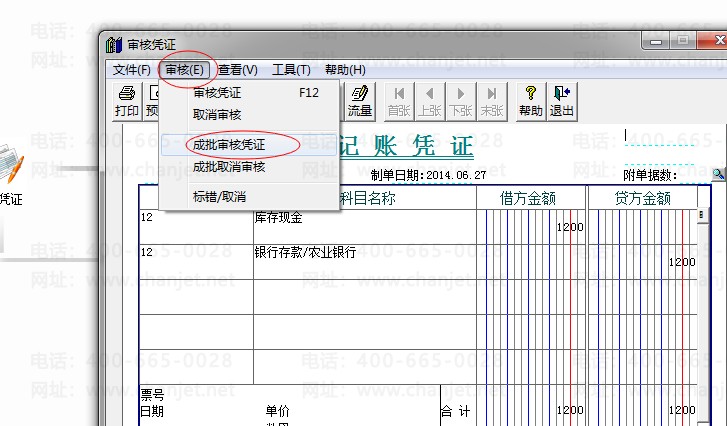Image resolution: width=727 pixels, height=426 pixels.
Task: Open the 查看(V) menu
Action: [x=237, y=70]
